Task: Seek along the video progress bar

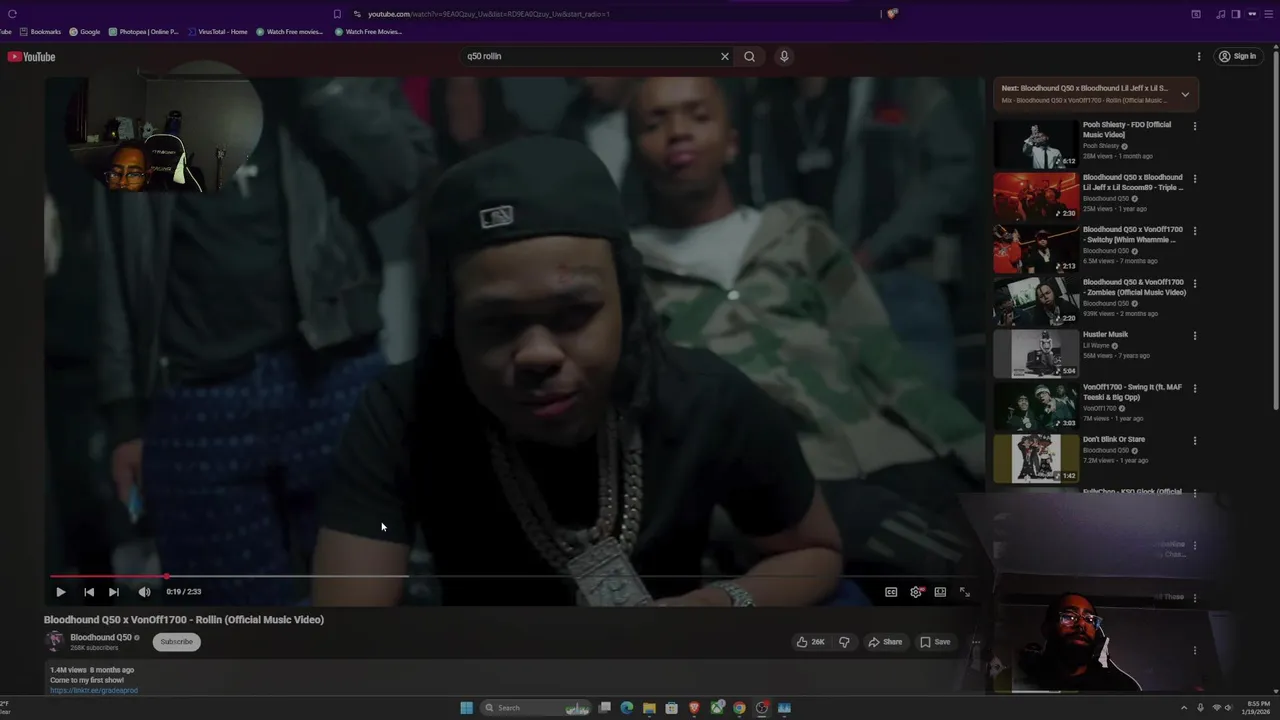Action: click(515, 576)
